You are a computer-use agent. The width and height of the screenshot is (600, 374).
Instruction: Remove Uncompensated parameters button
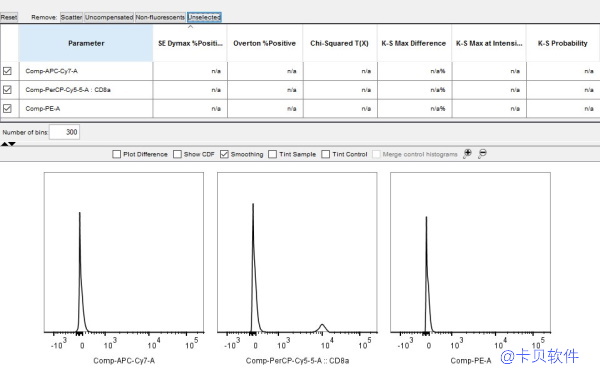(109, 17)
